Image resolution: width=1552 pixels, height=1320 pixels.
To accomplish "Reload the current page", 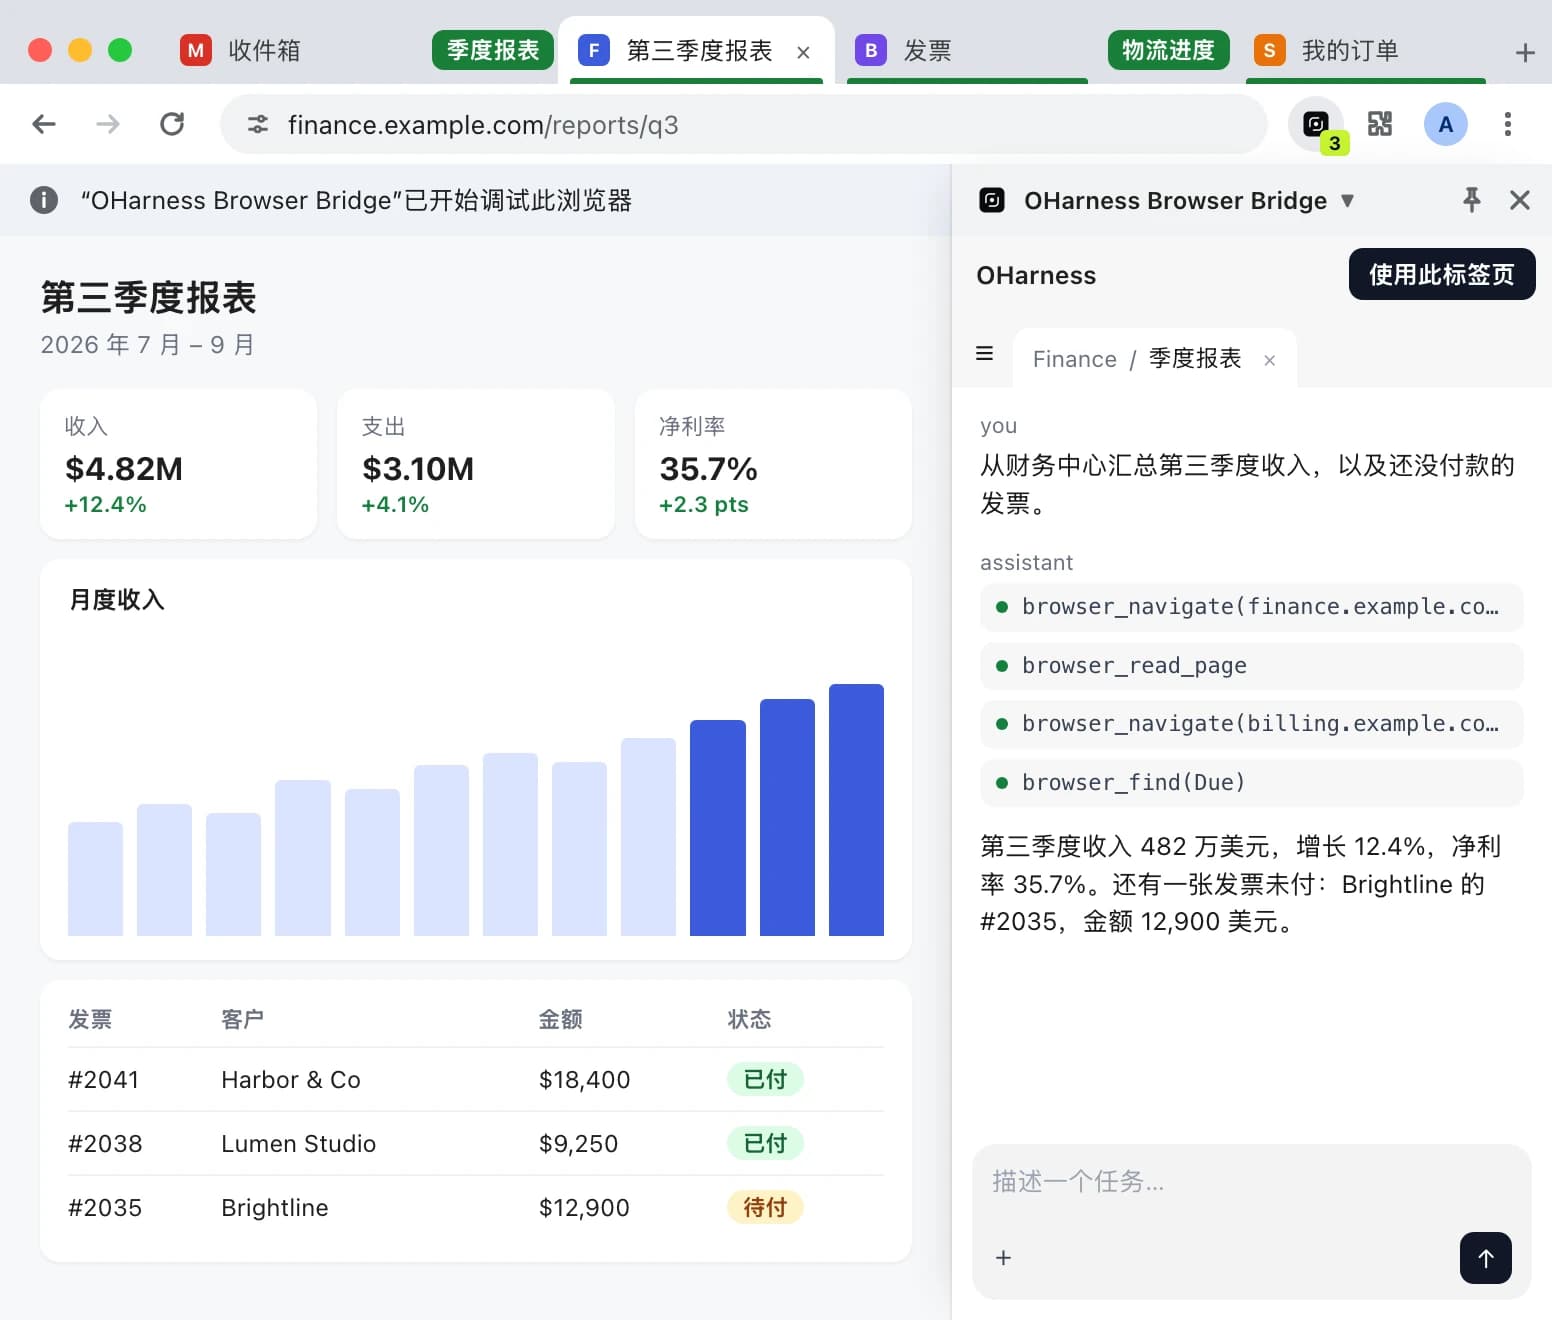I will [x=172, y=124].
